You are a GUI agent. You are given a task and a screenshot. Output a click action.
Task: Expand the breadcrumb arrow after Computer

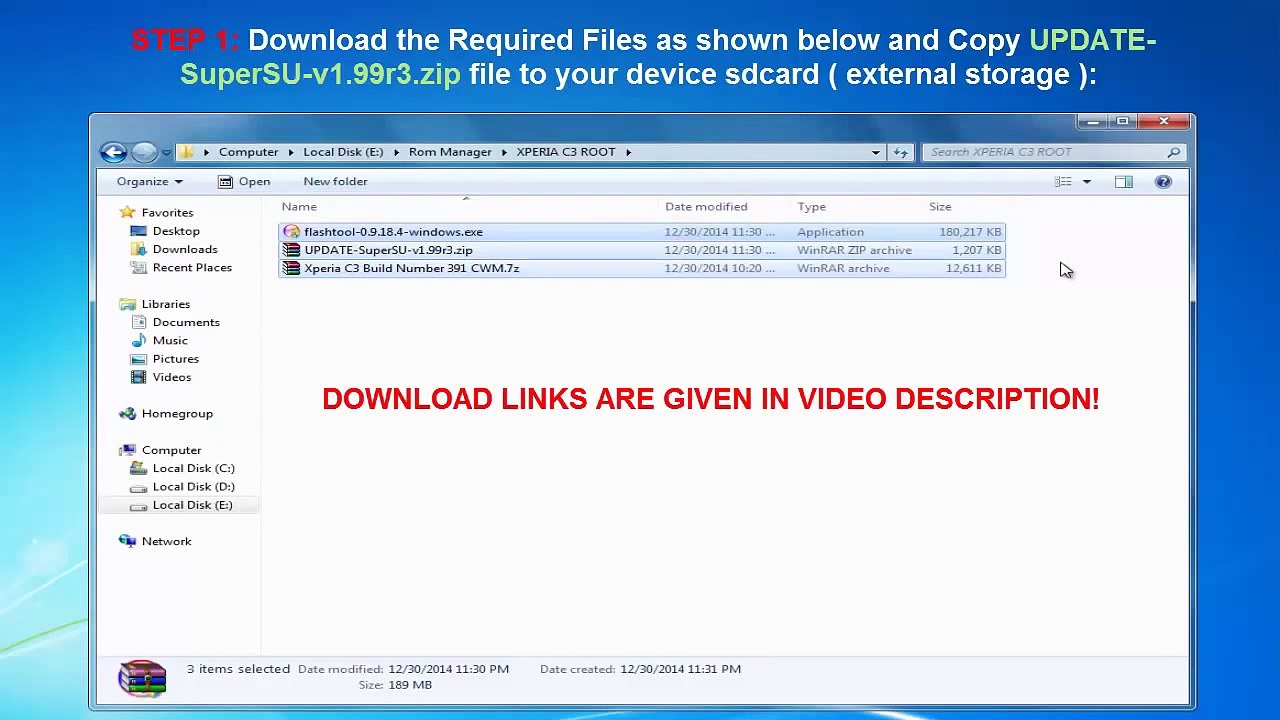coord(291,152)
